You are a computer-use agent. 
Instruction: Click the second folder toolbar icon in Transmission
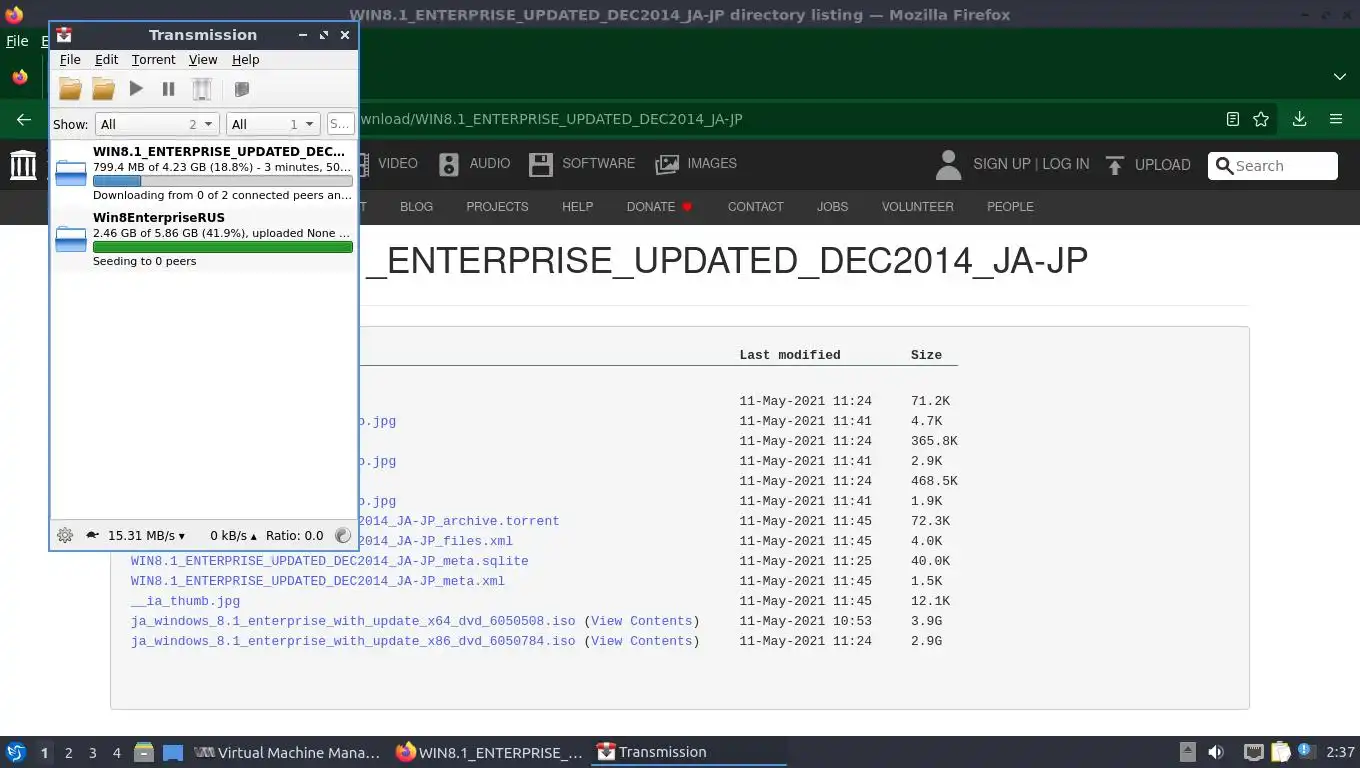[x=103, y=89]
